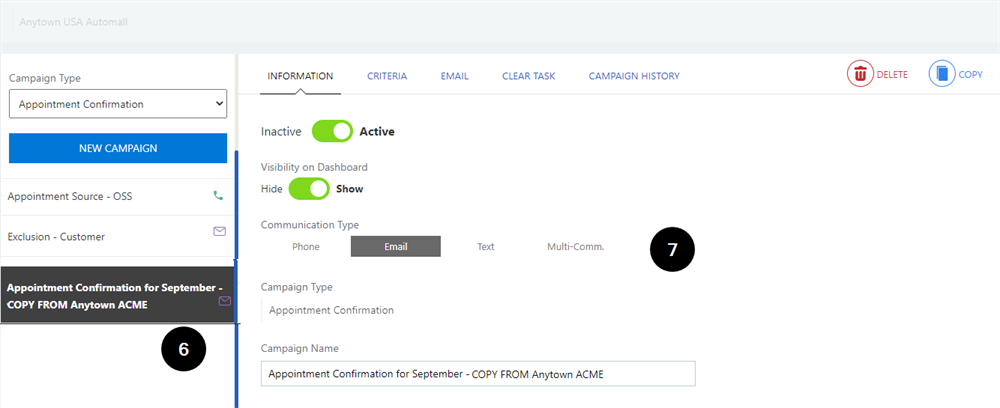Select Phone communication type
Screen dimensions: 1000x408
coord(305,247)
